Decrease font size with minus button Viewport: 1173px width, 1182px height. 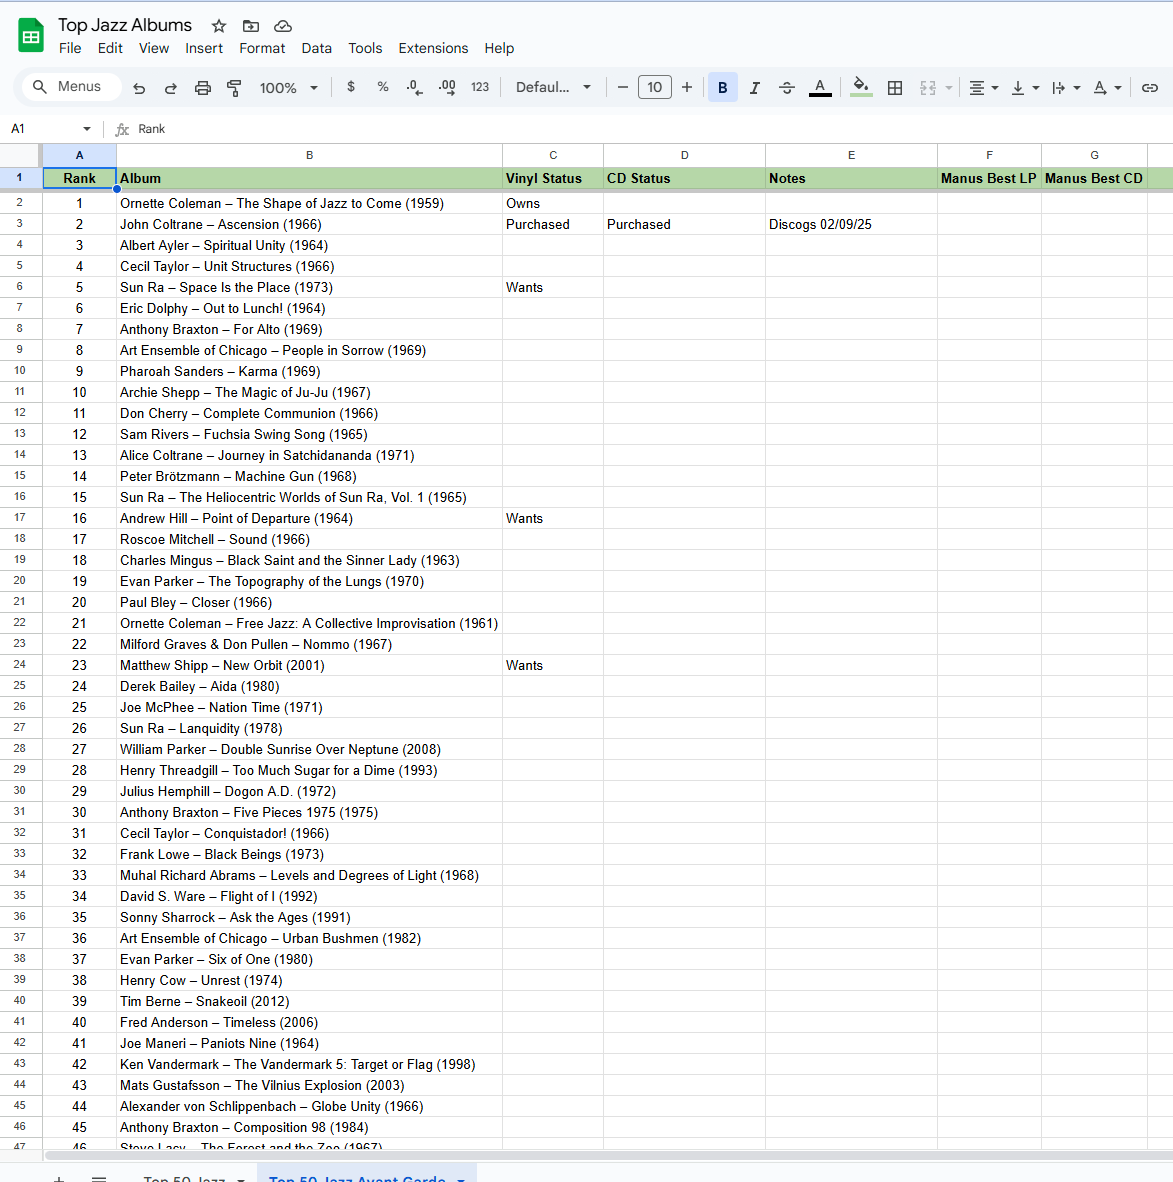[623, 87]
